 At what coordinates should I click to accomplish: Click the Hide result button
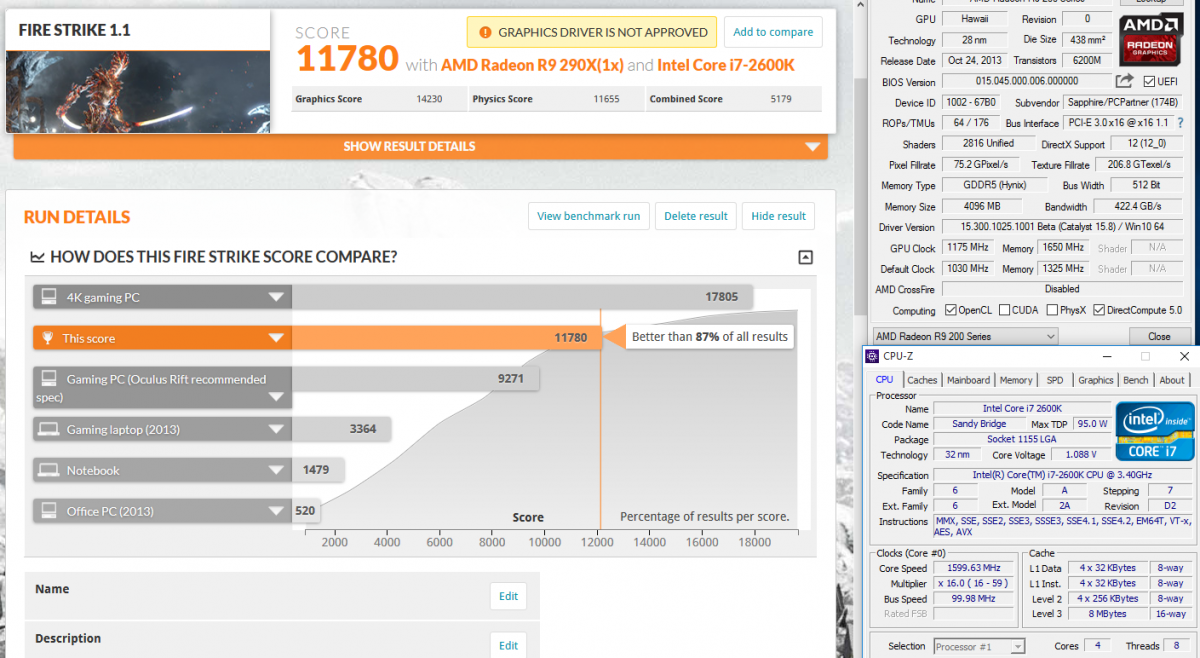(778, 216)
